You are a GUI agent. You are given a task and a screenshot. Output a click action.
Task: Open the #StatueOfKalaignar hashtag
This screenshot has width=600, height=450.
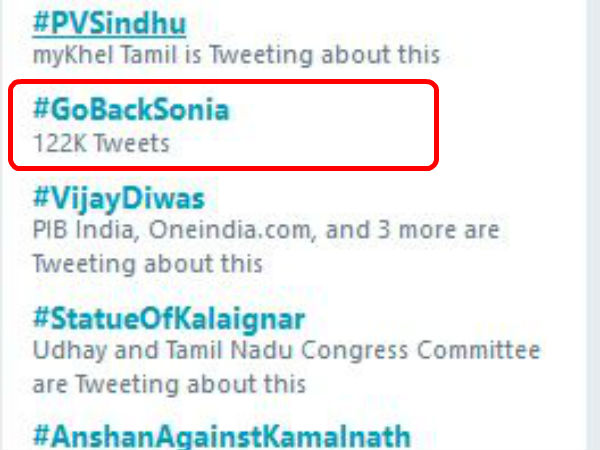pyautogui.click(x=168, y=319)
